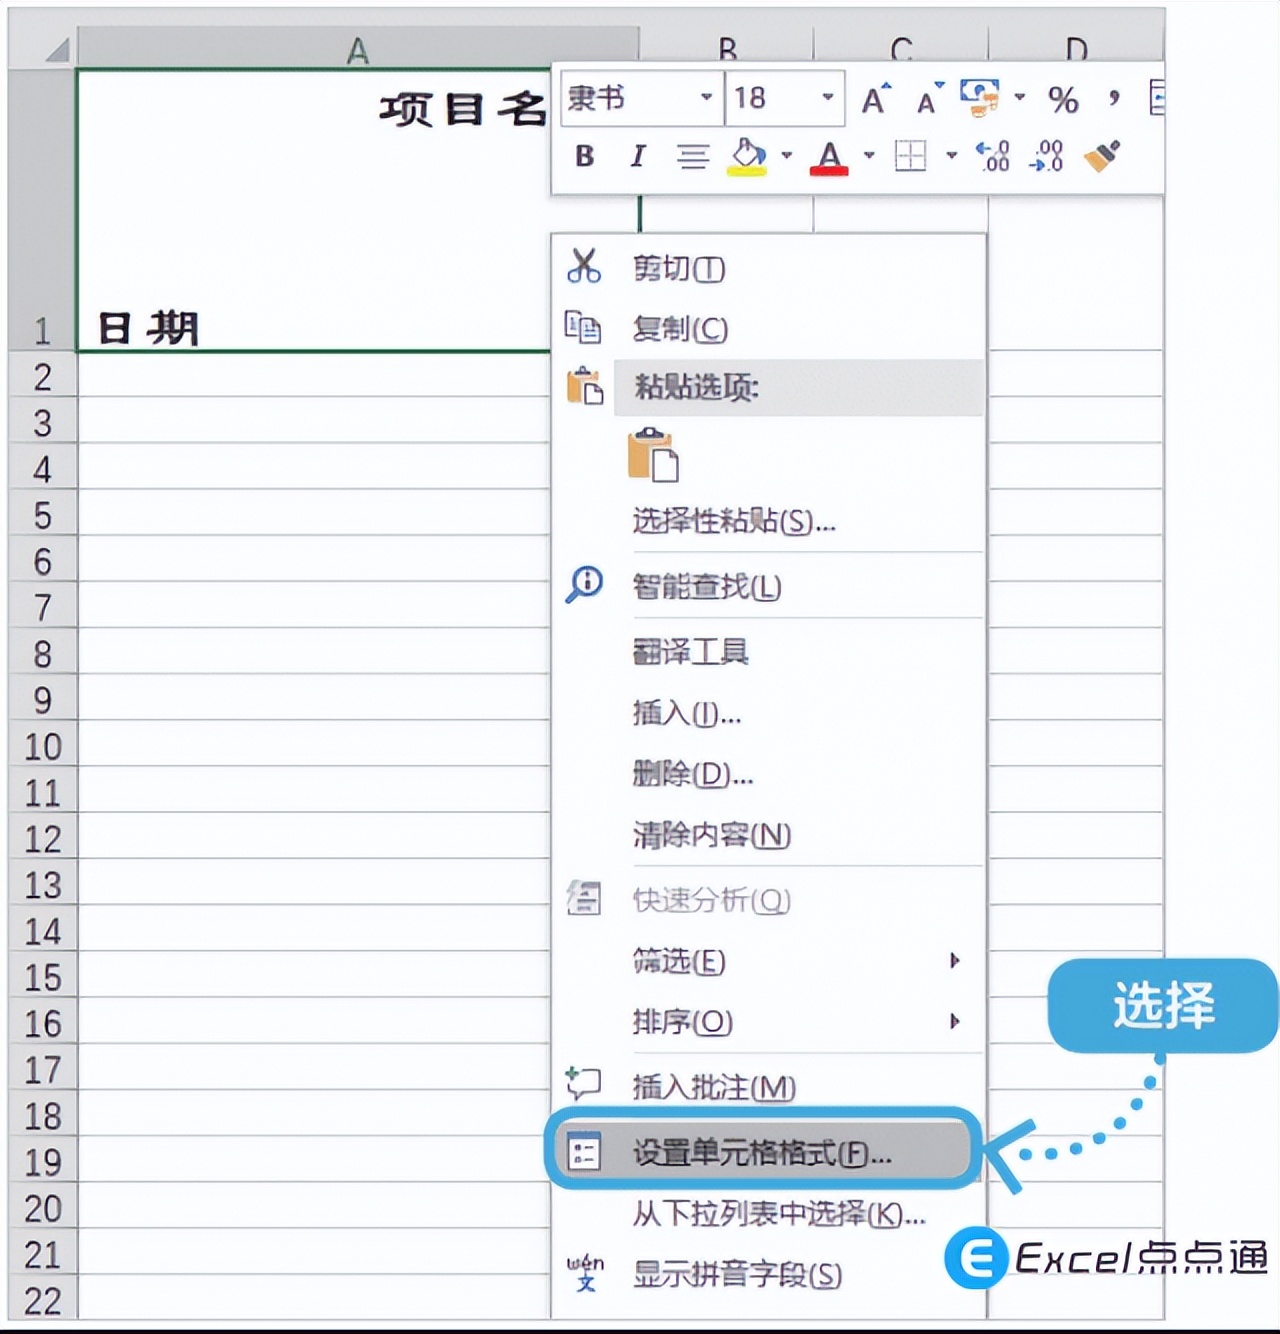Screen dimensions: 1280x1334
Task: Expand the 排序 submenu arrow
Action: [x=955, y=1022]
